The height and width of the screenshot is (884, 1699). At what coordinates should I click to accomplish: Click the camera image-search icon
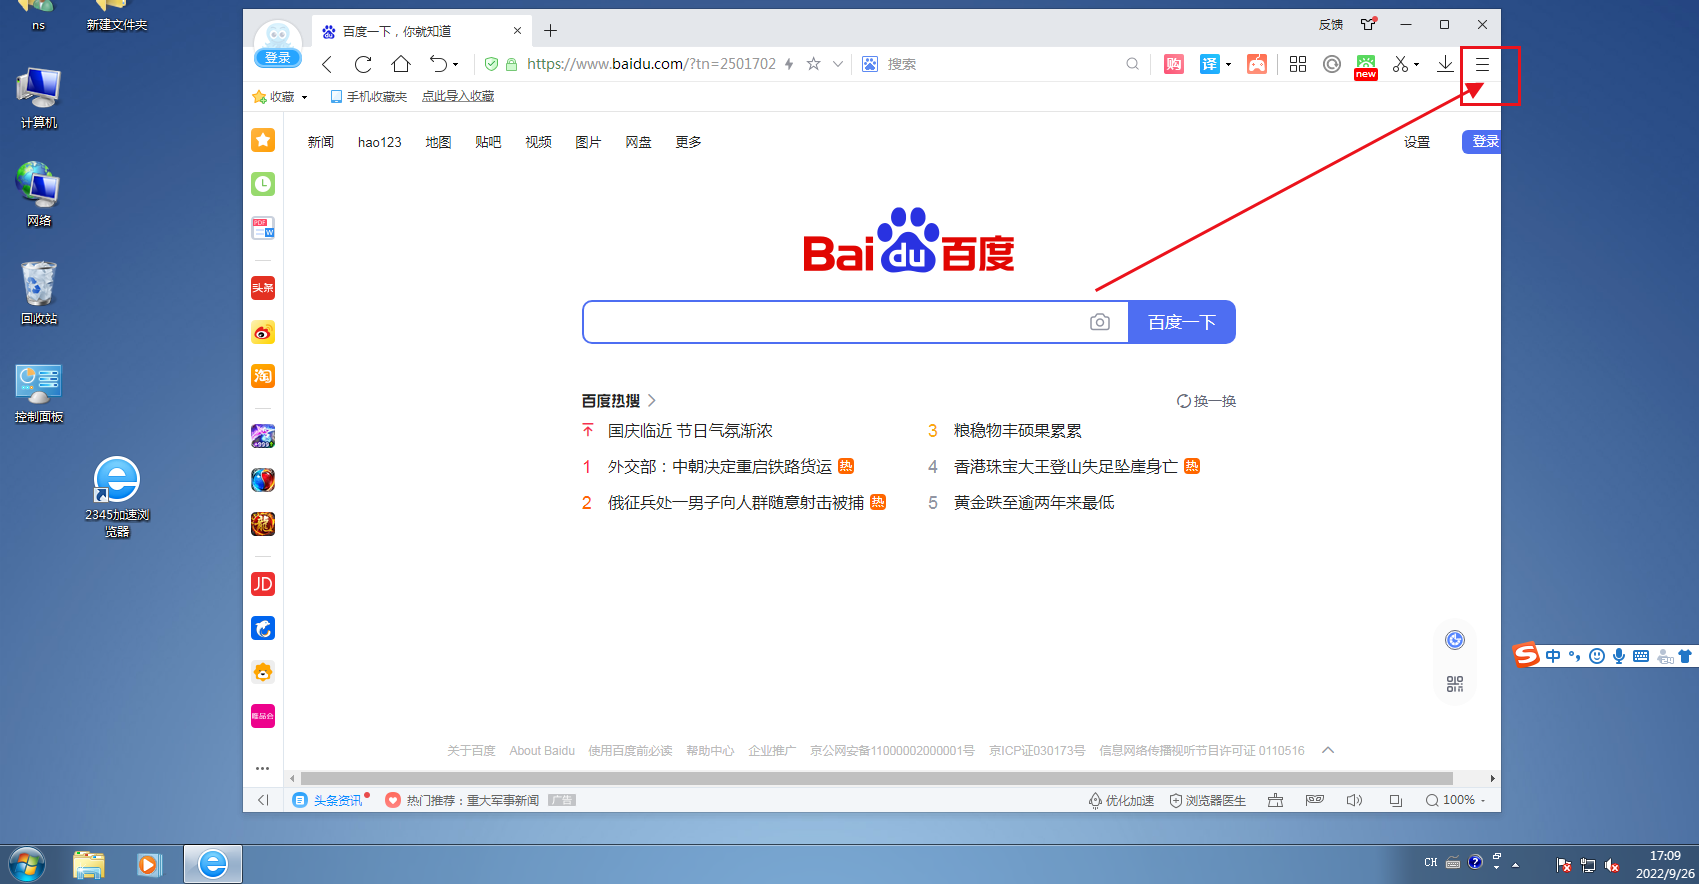click(1100, 322)
